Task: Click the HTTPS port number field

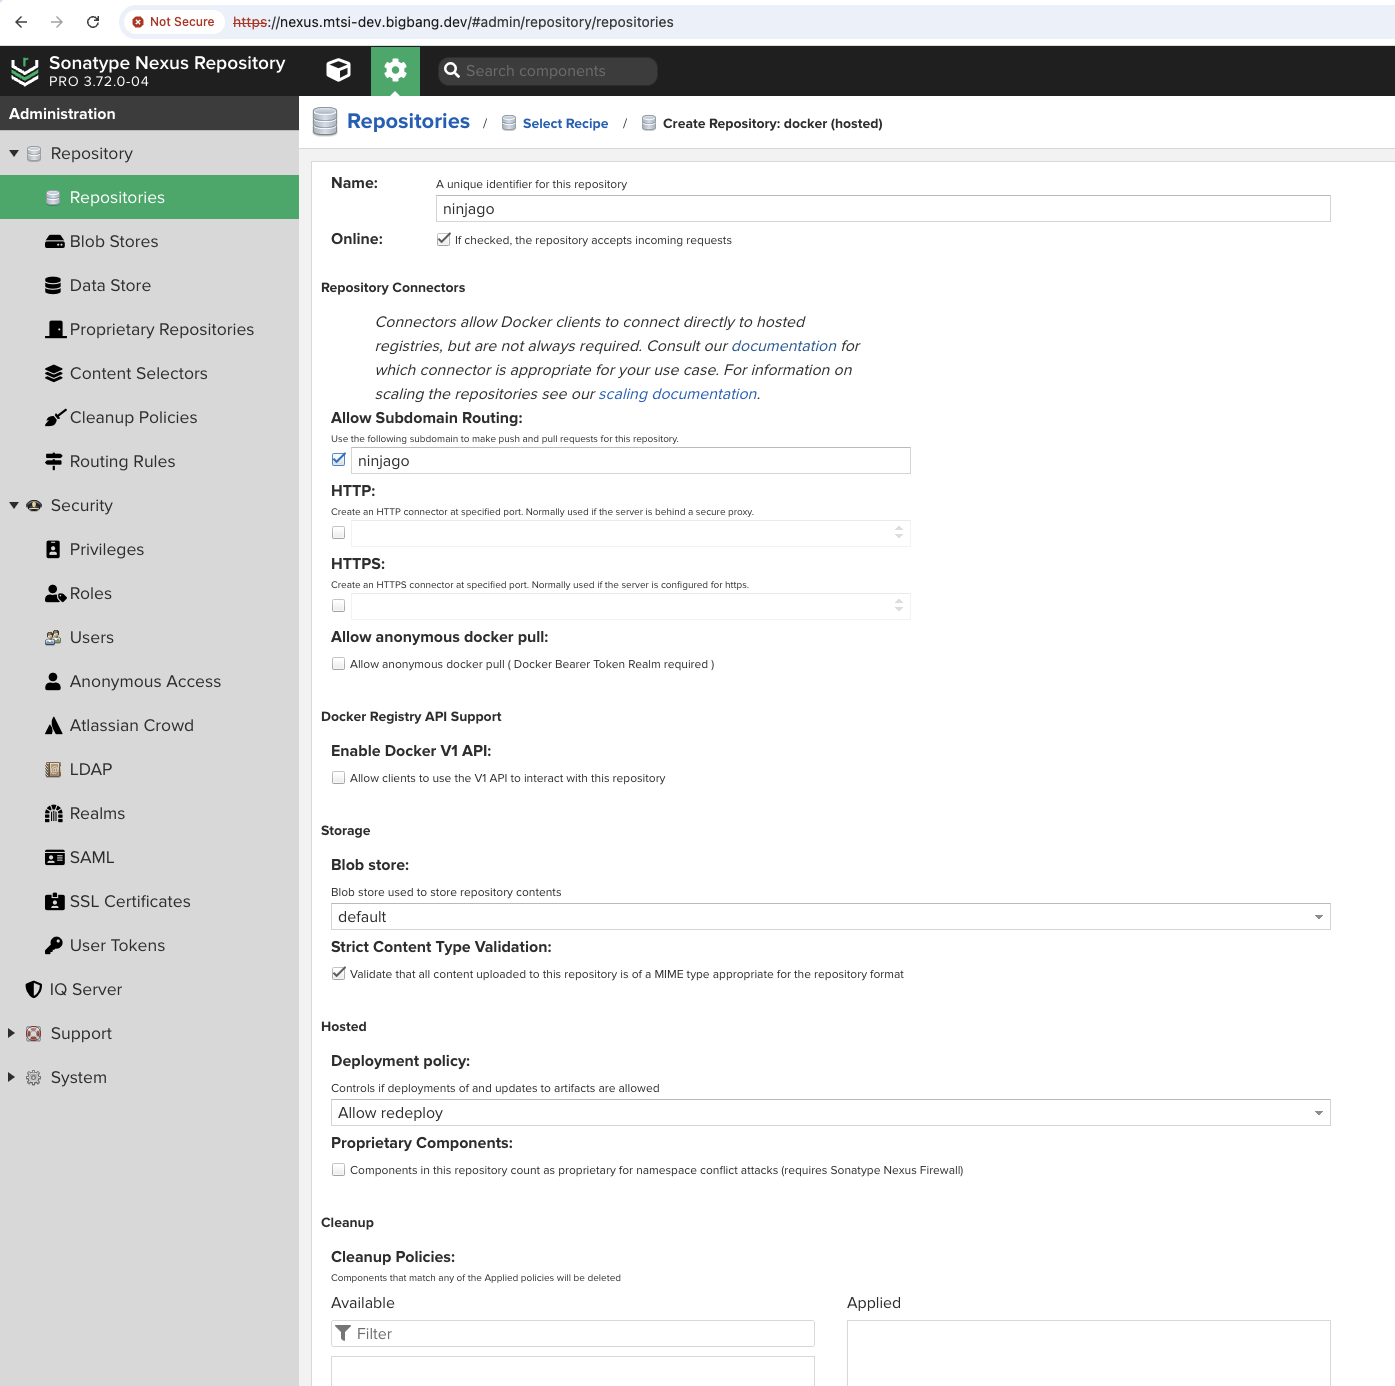Action: click(631, 606)
